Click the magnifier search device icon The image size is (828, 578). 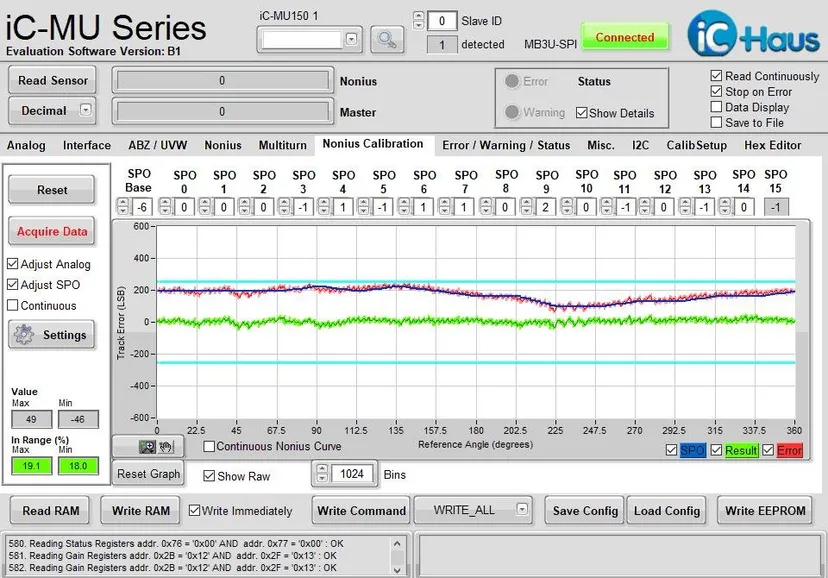pos(387,39)
